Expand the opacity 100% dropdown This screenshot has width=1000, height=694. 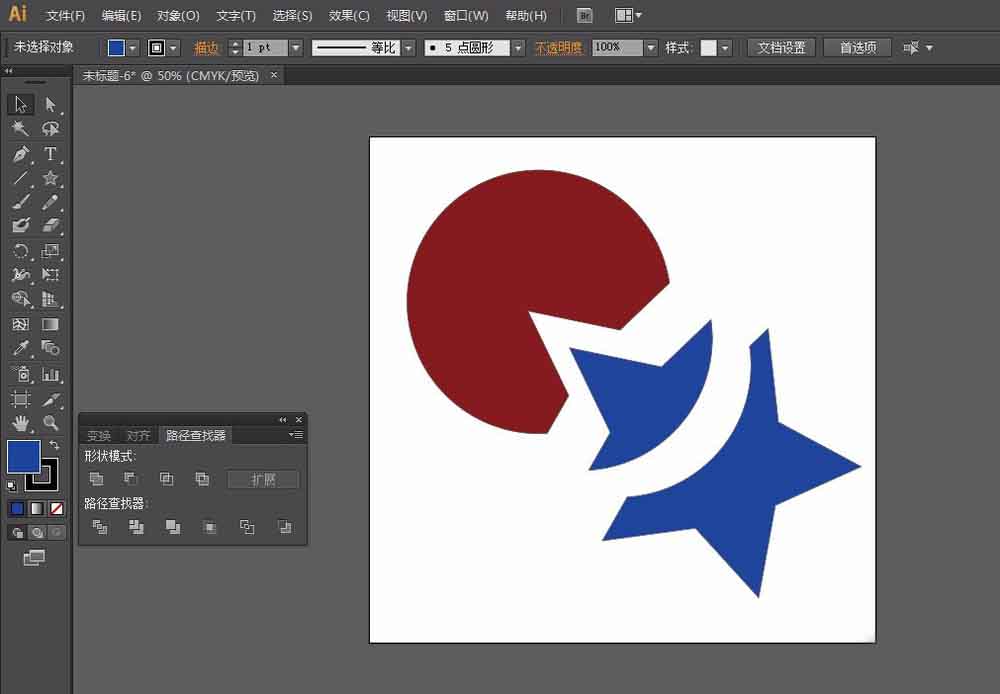pyautogui.click(x=651, y=48)
